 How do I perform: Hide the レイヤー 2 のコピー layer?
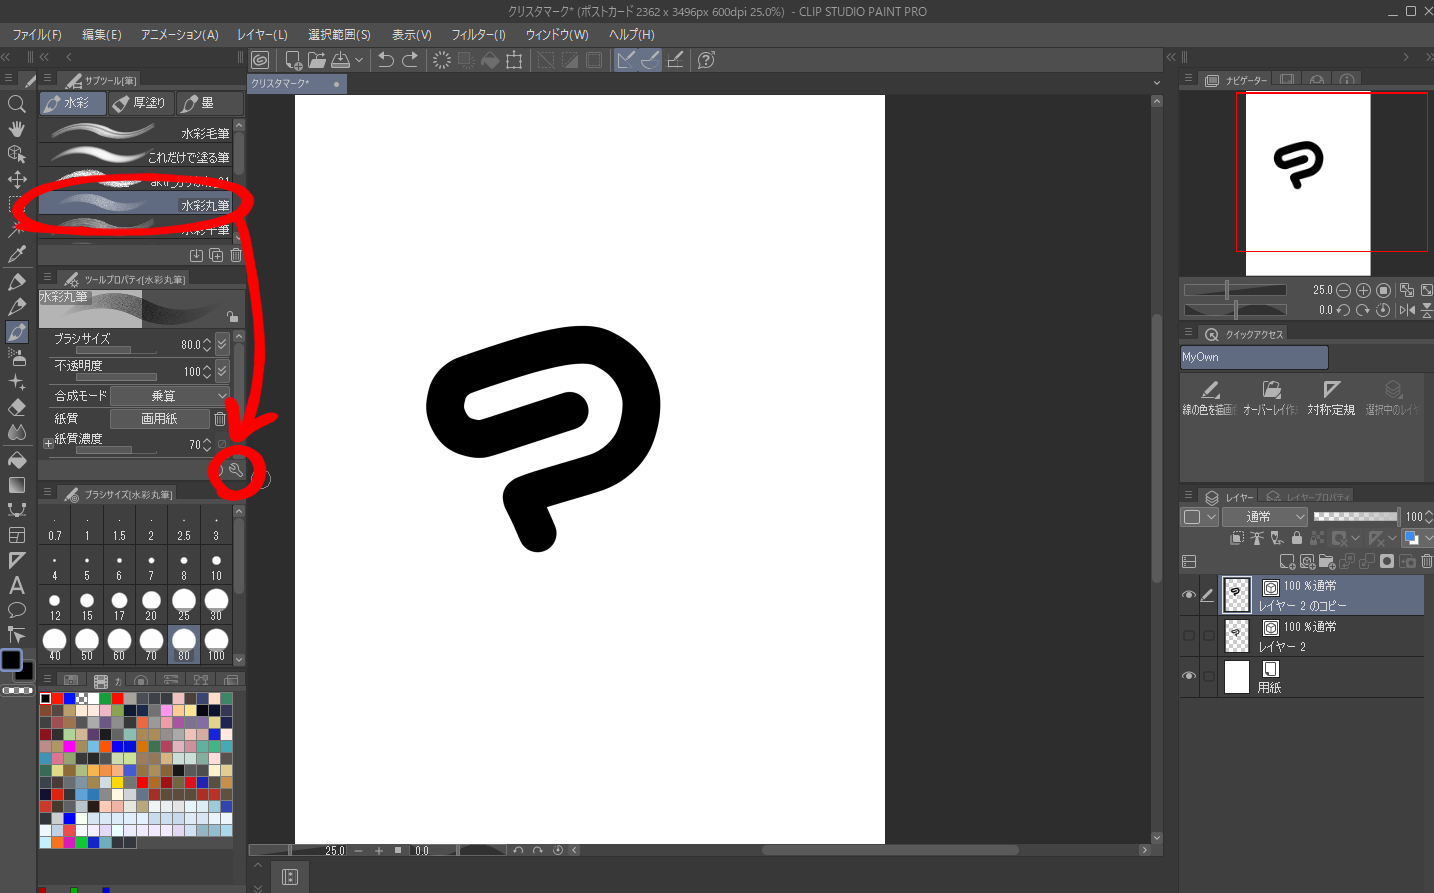[1189, 595]
